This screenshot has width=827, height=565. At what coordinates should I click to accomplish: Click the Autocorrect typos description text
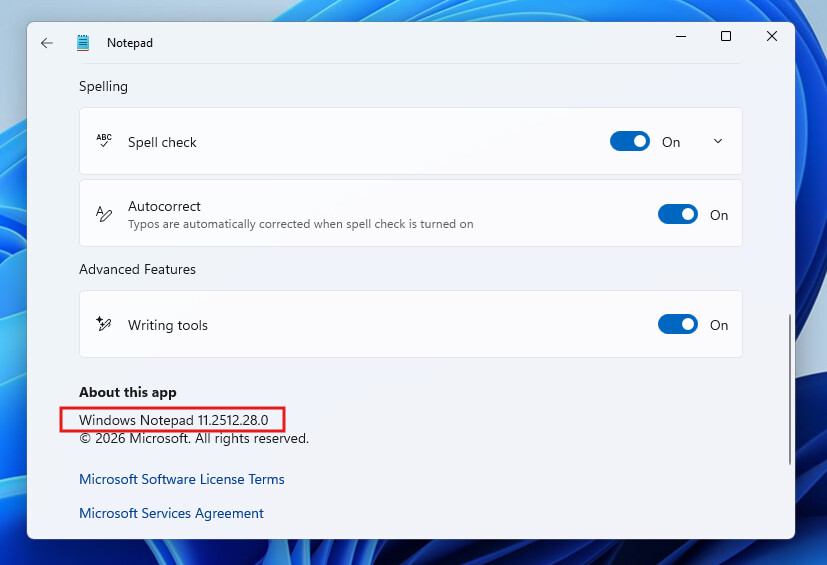(x=300, y=224)
